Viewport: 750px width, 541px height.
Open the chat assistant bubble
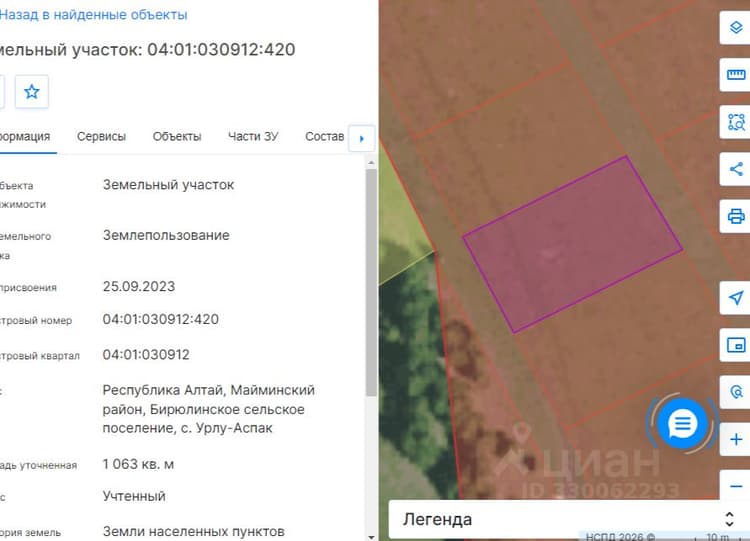click(x=682, y=423)
